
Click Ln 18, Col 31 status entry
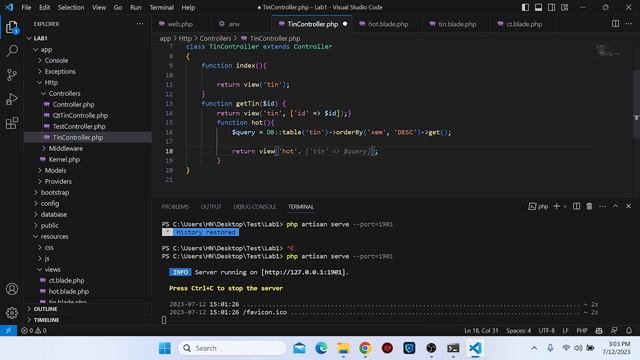(481, 331)
